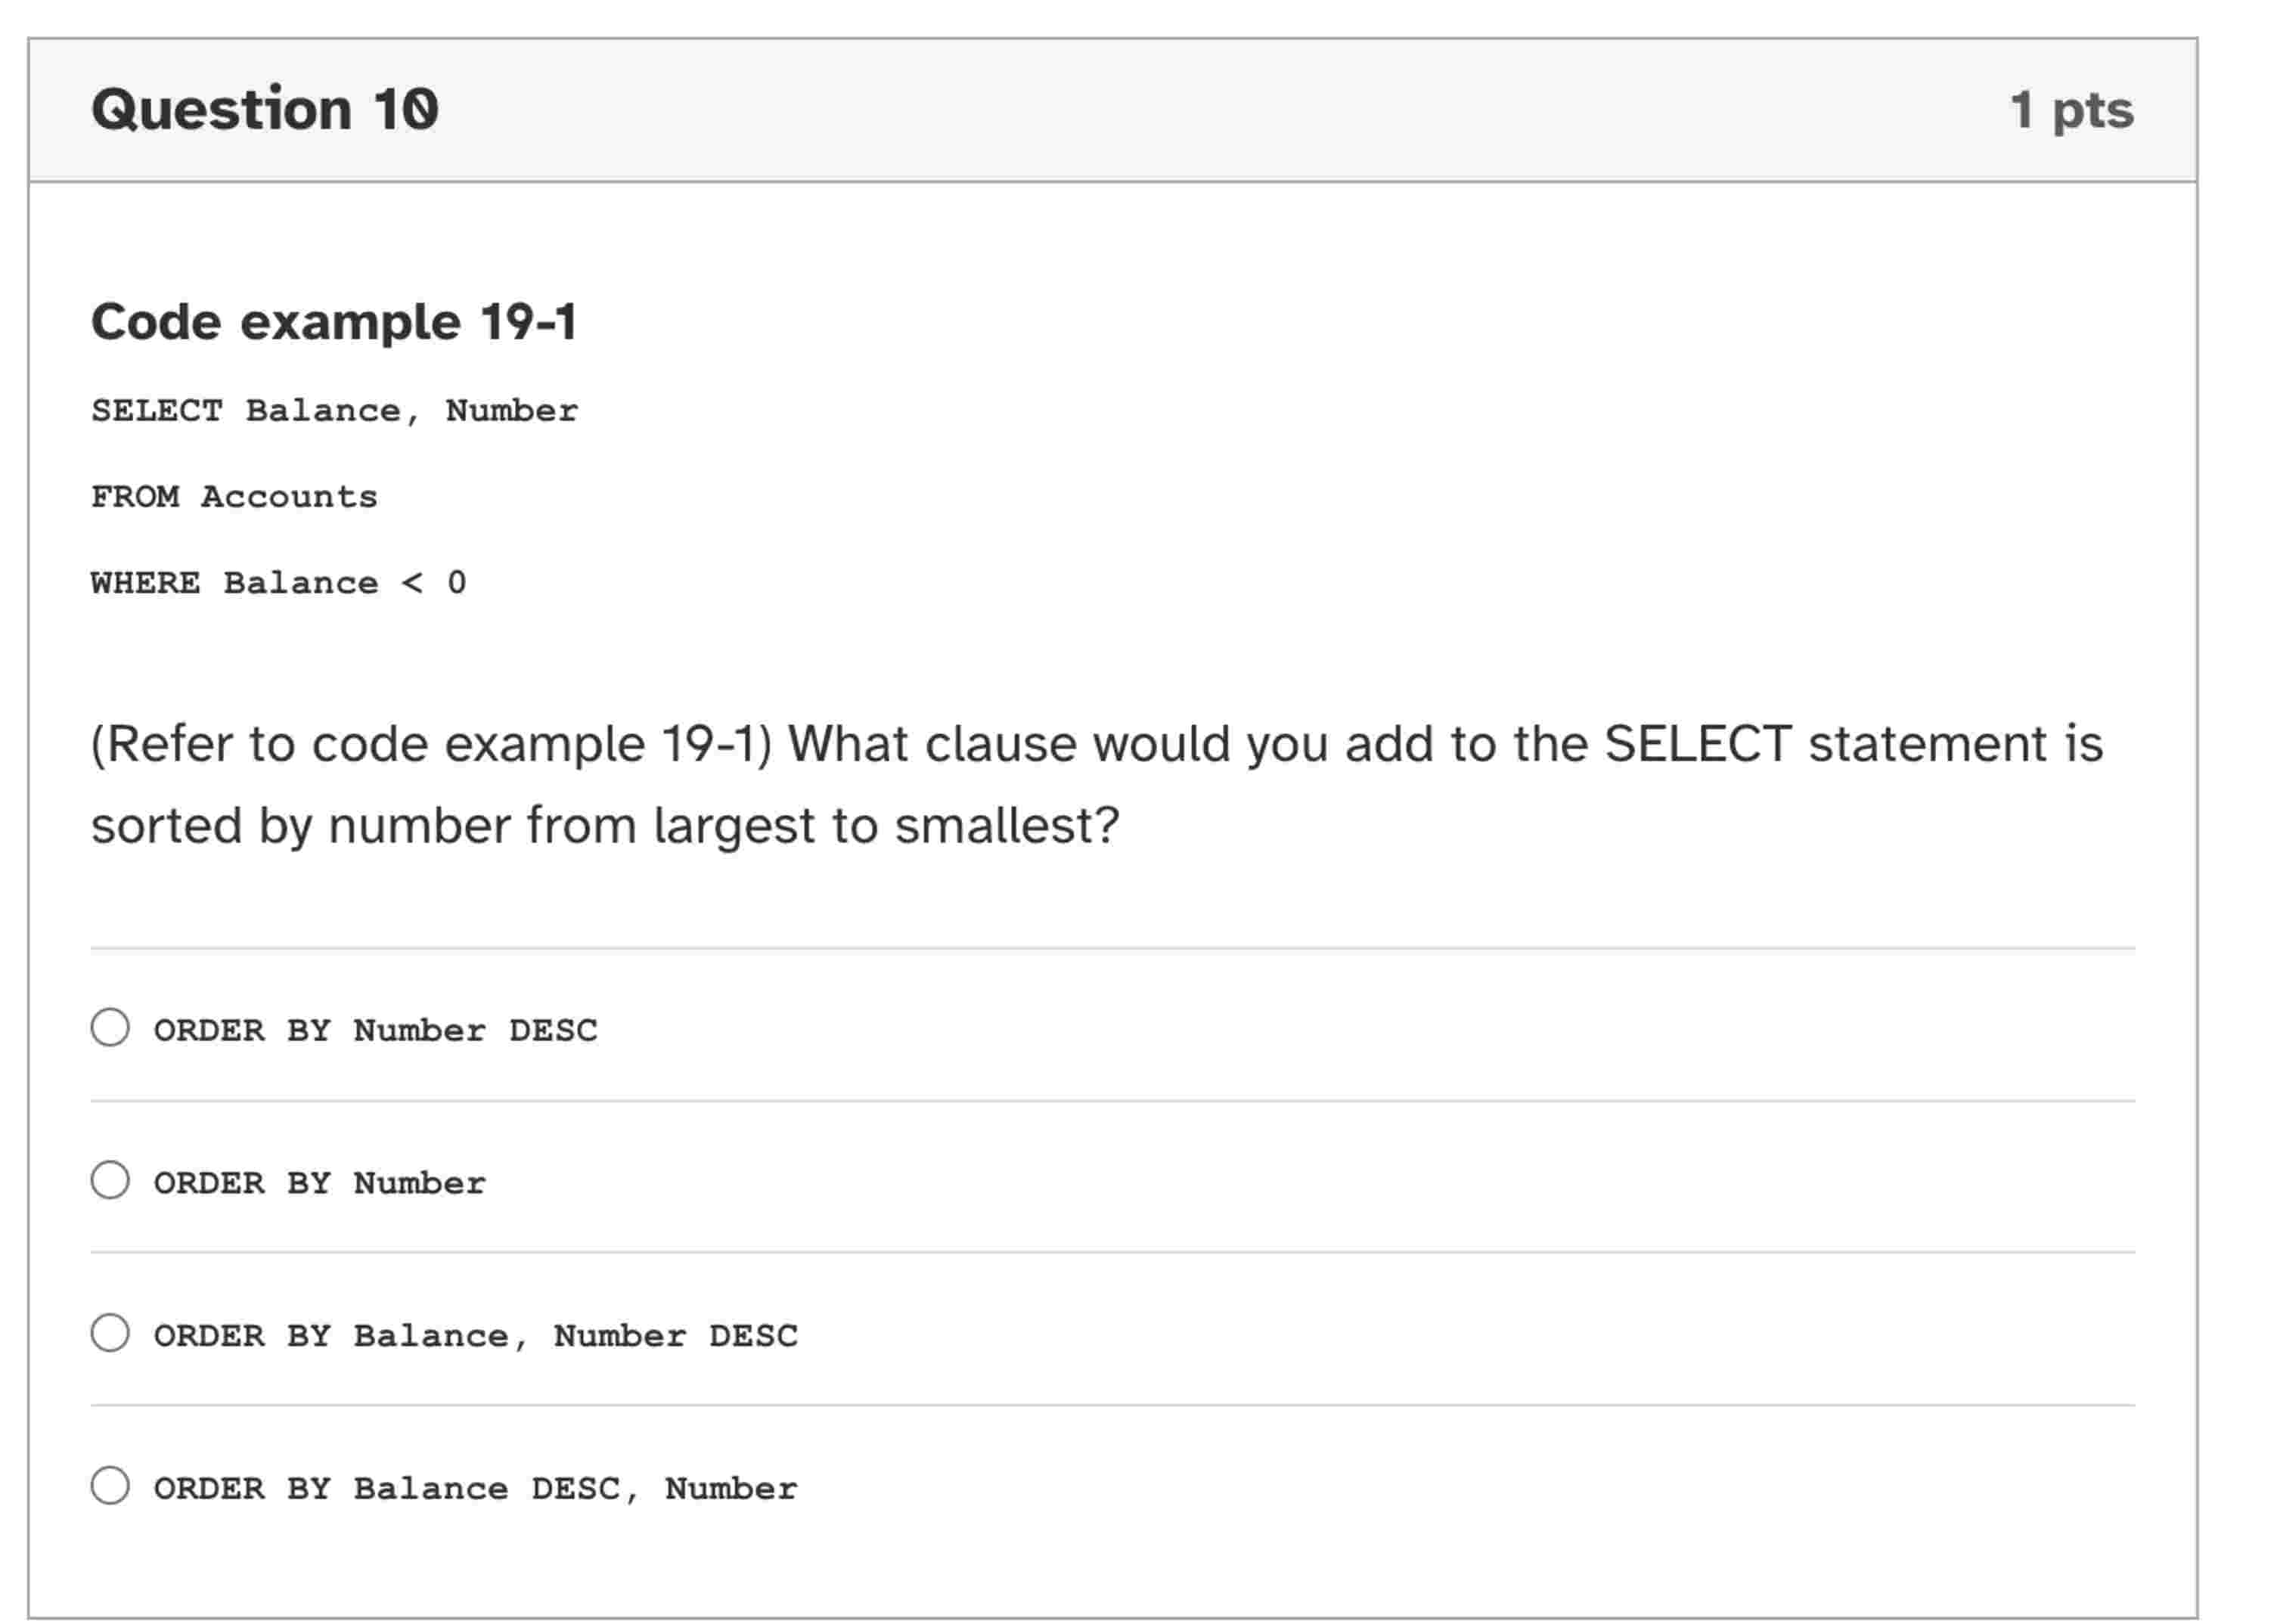The image size is (2271, 1624).
Task: Select the ORDER BY Number DESC radio button
Action: tap(110, 1029)
